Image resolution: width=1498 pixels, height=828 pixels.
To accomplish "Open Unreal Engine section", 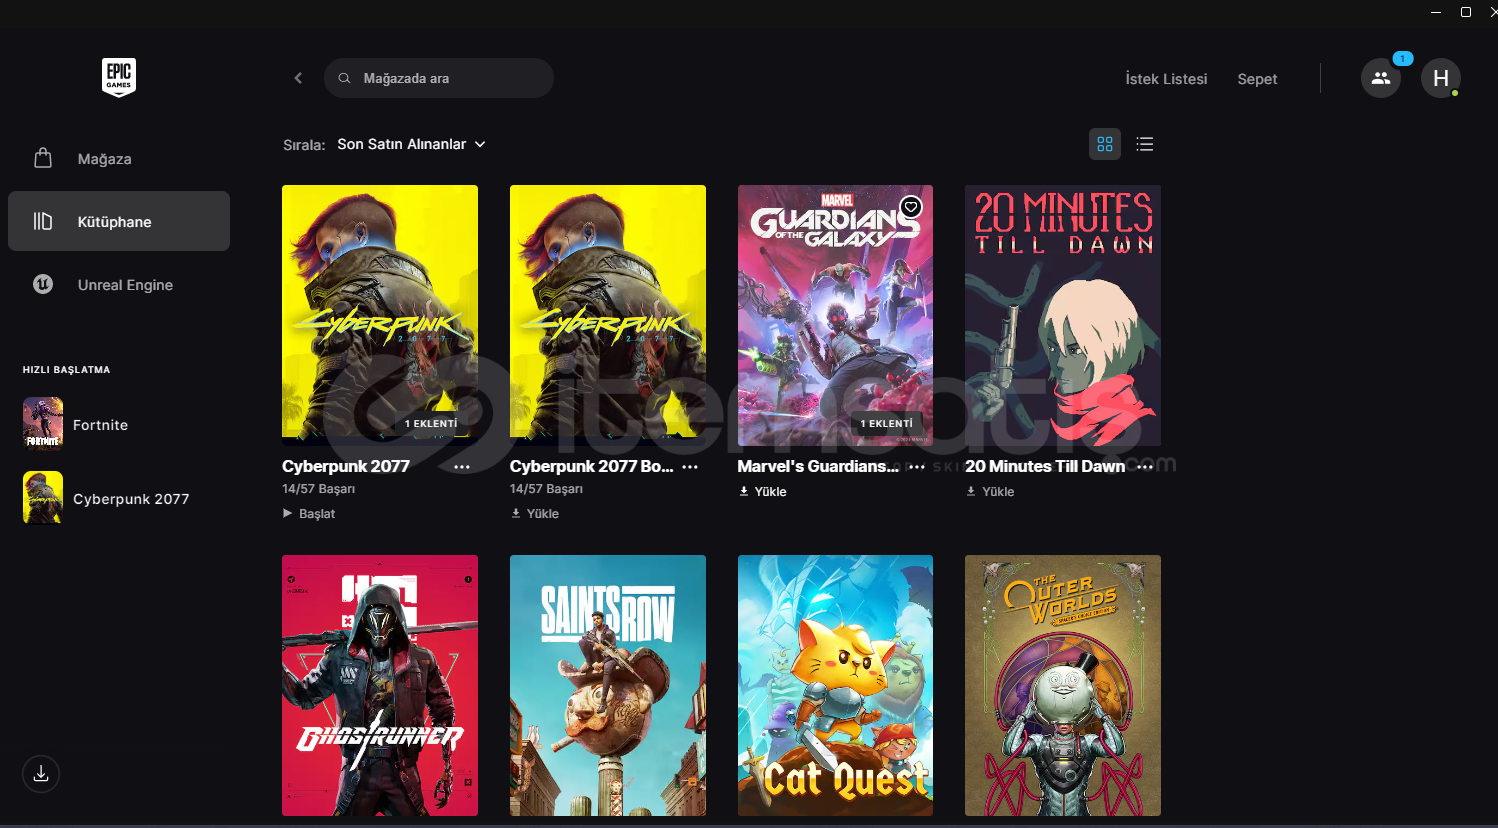I will pos(119,284).
